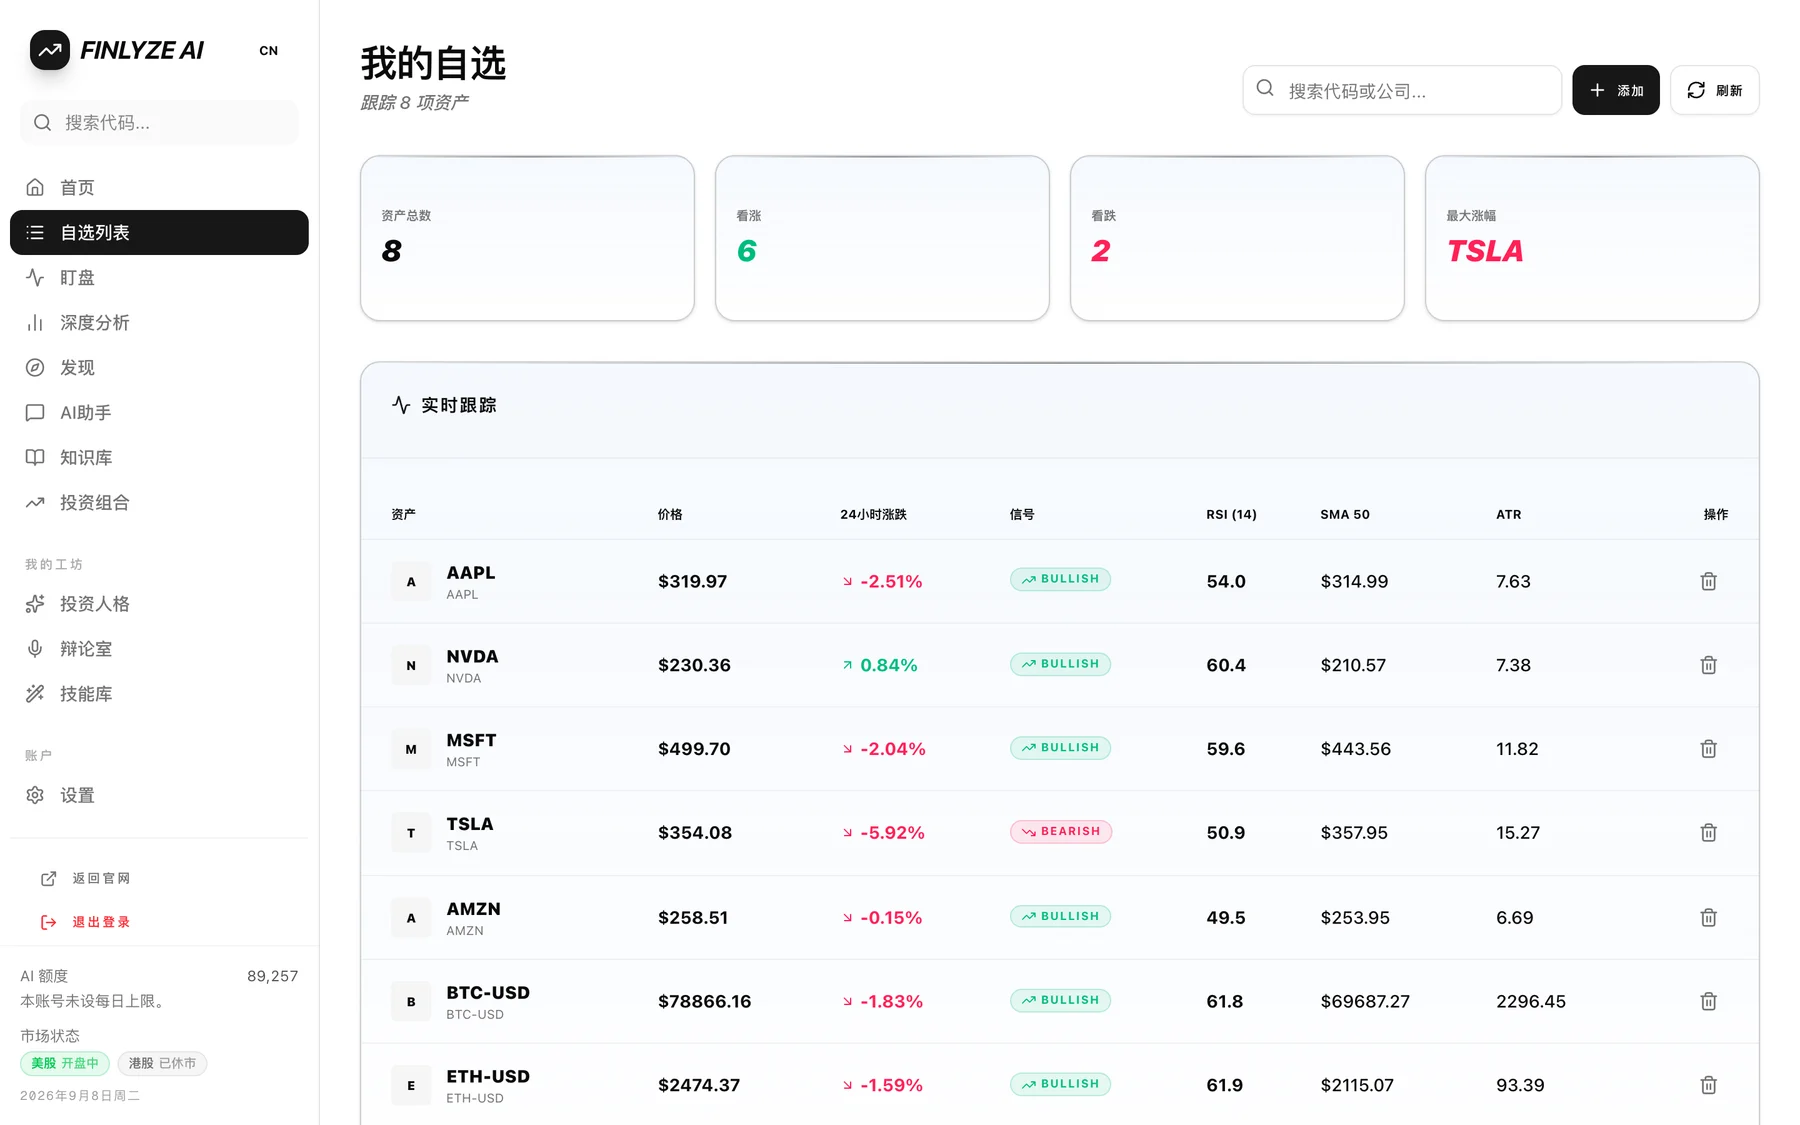Click the BTC-USD letter avatar
1800x1125 pixels.
[411, 1001]
